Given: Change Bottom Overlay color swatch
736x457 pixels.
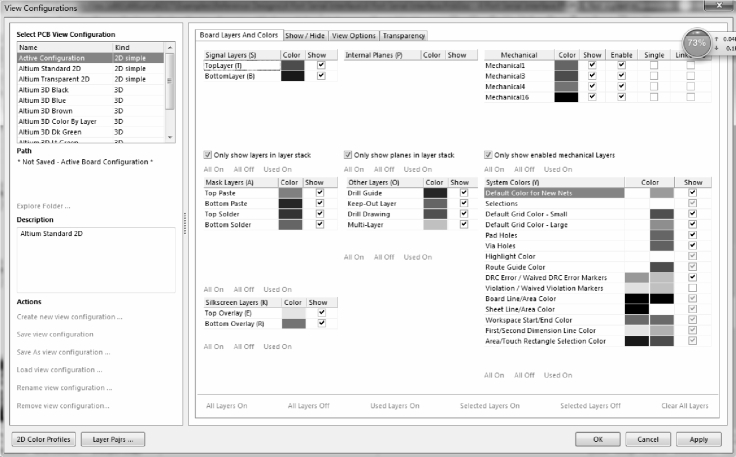Looking at the screenshot, I should click(293, 324).
